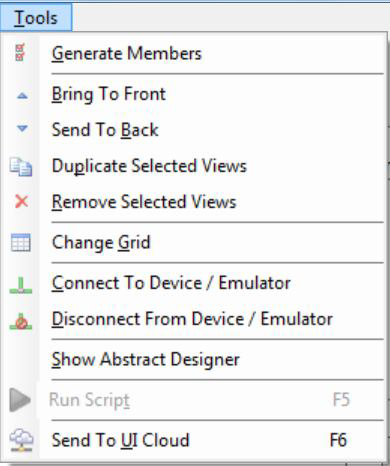Click the Generate Members checklist icon

pyautogui.click(x=20, y=52)
